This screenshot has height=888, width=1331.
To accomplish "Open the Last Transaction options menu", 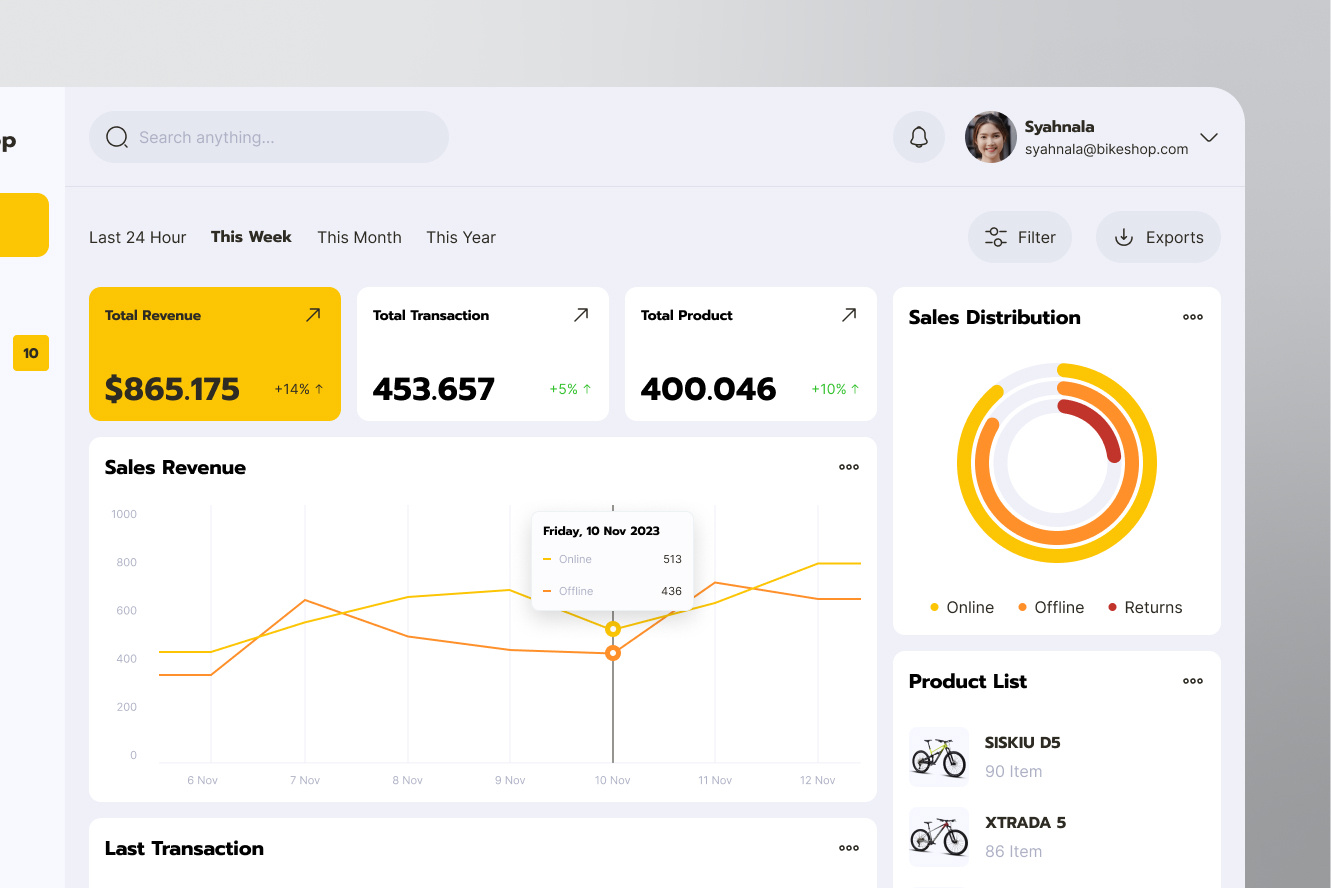I will coord(848,848).
